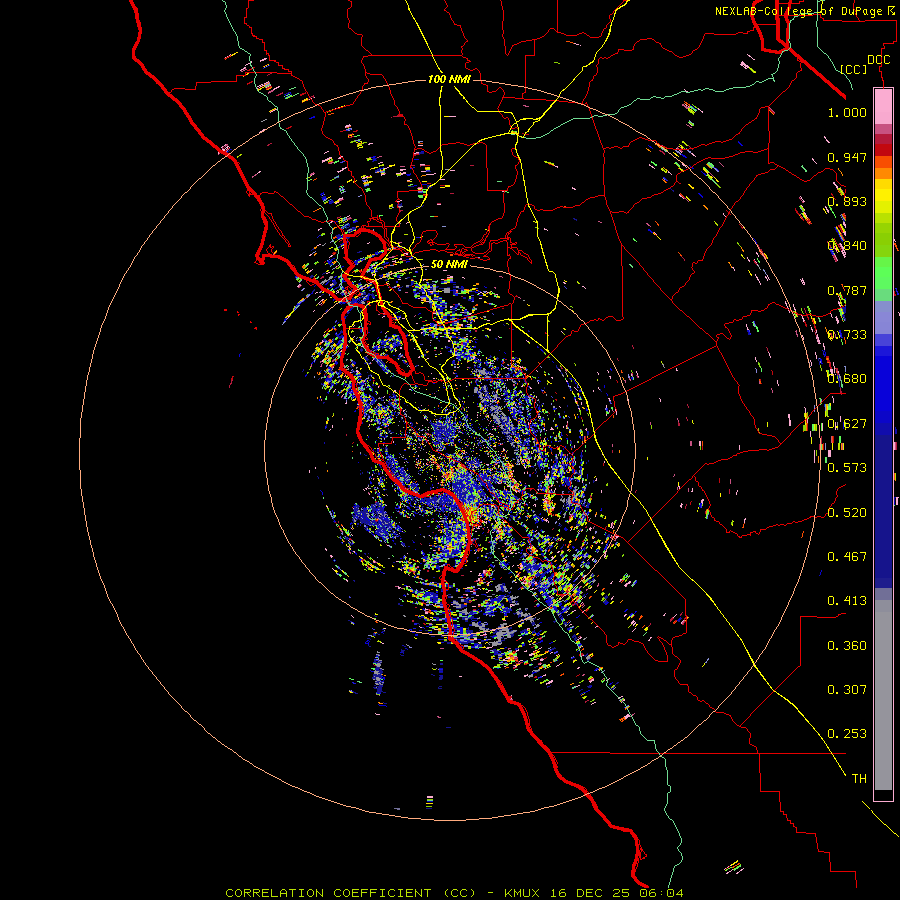
Task: Select the 0.467 legend value
Action: pos(847,557)
